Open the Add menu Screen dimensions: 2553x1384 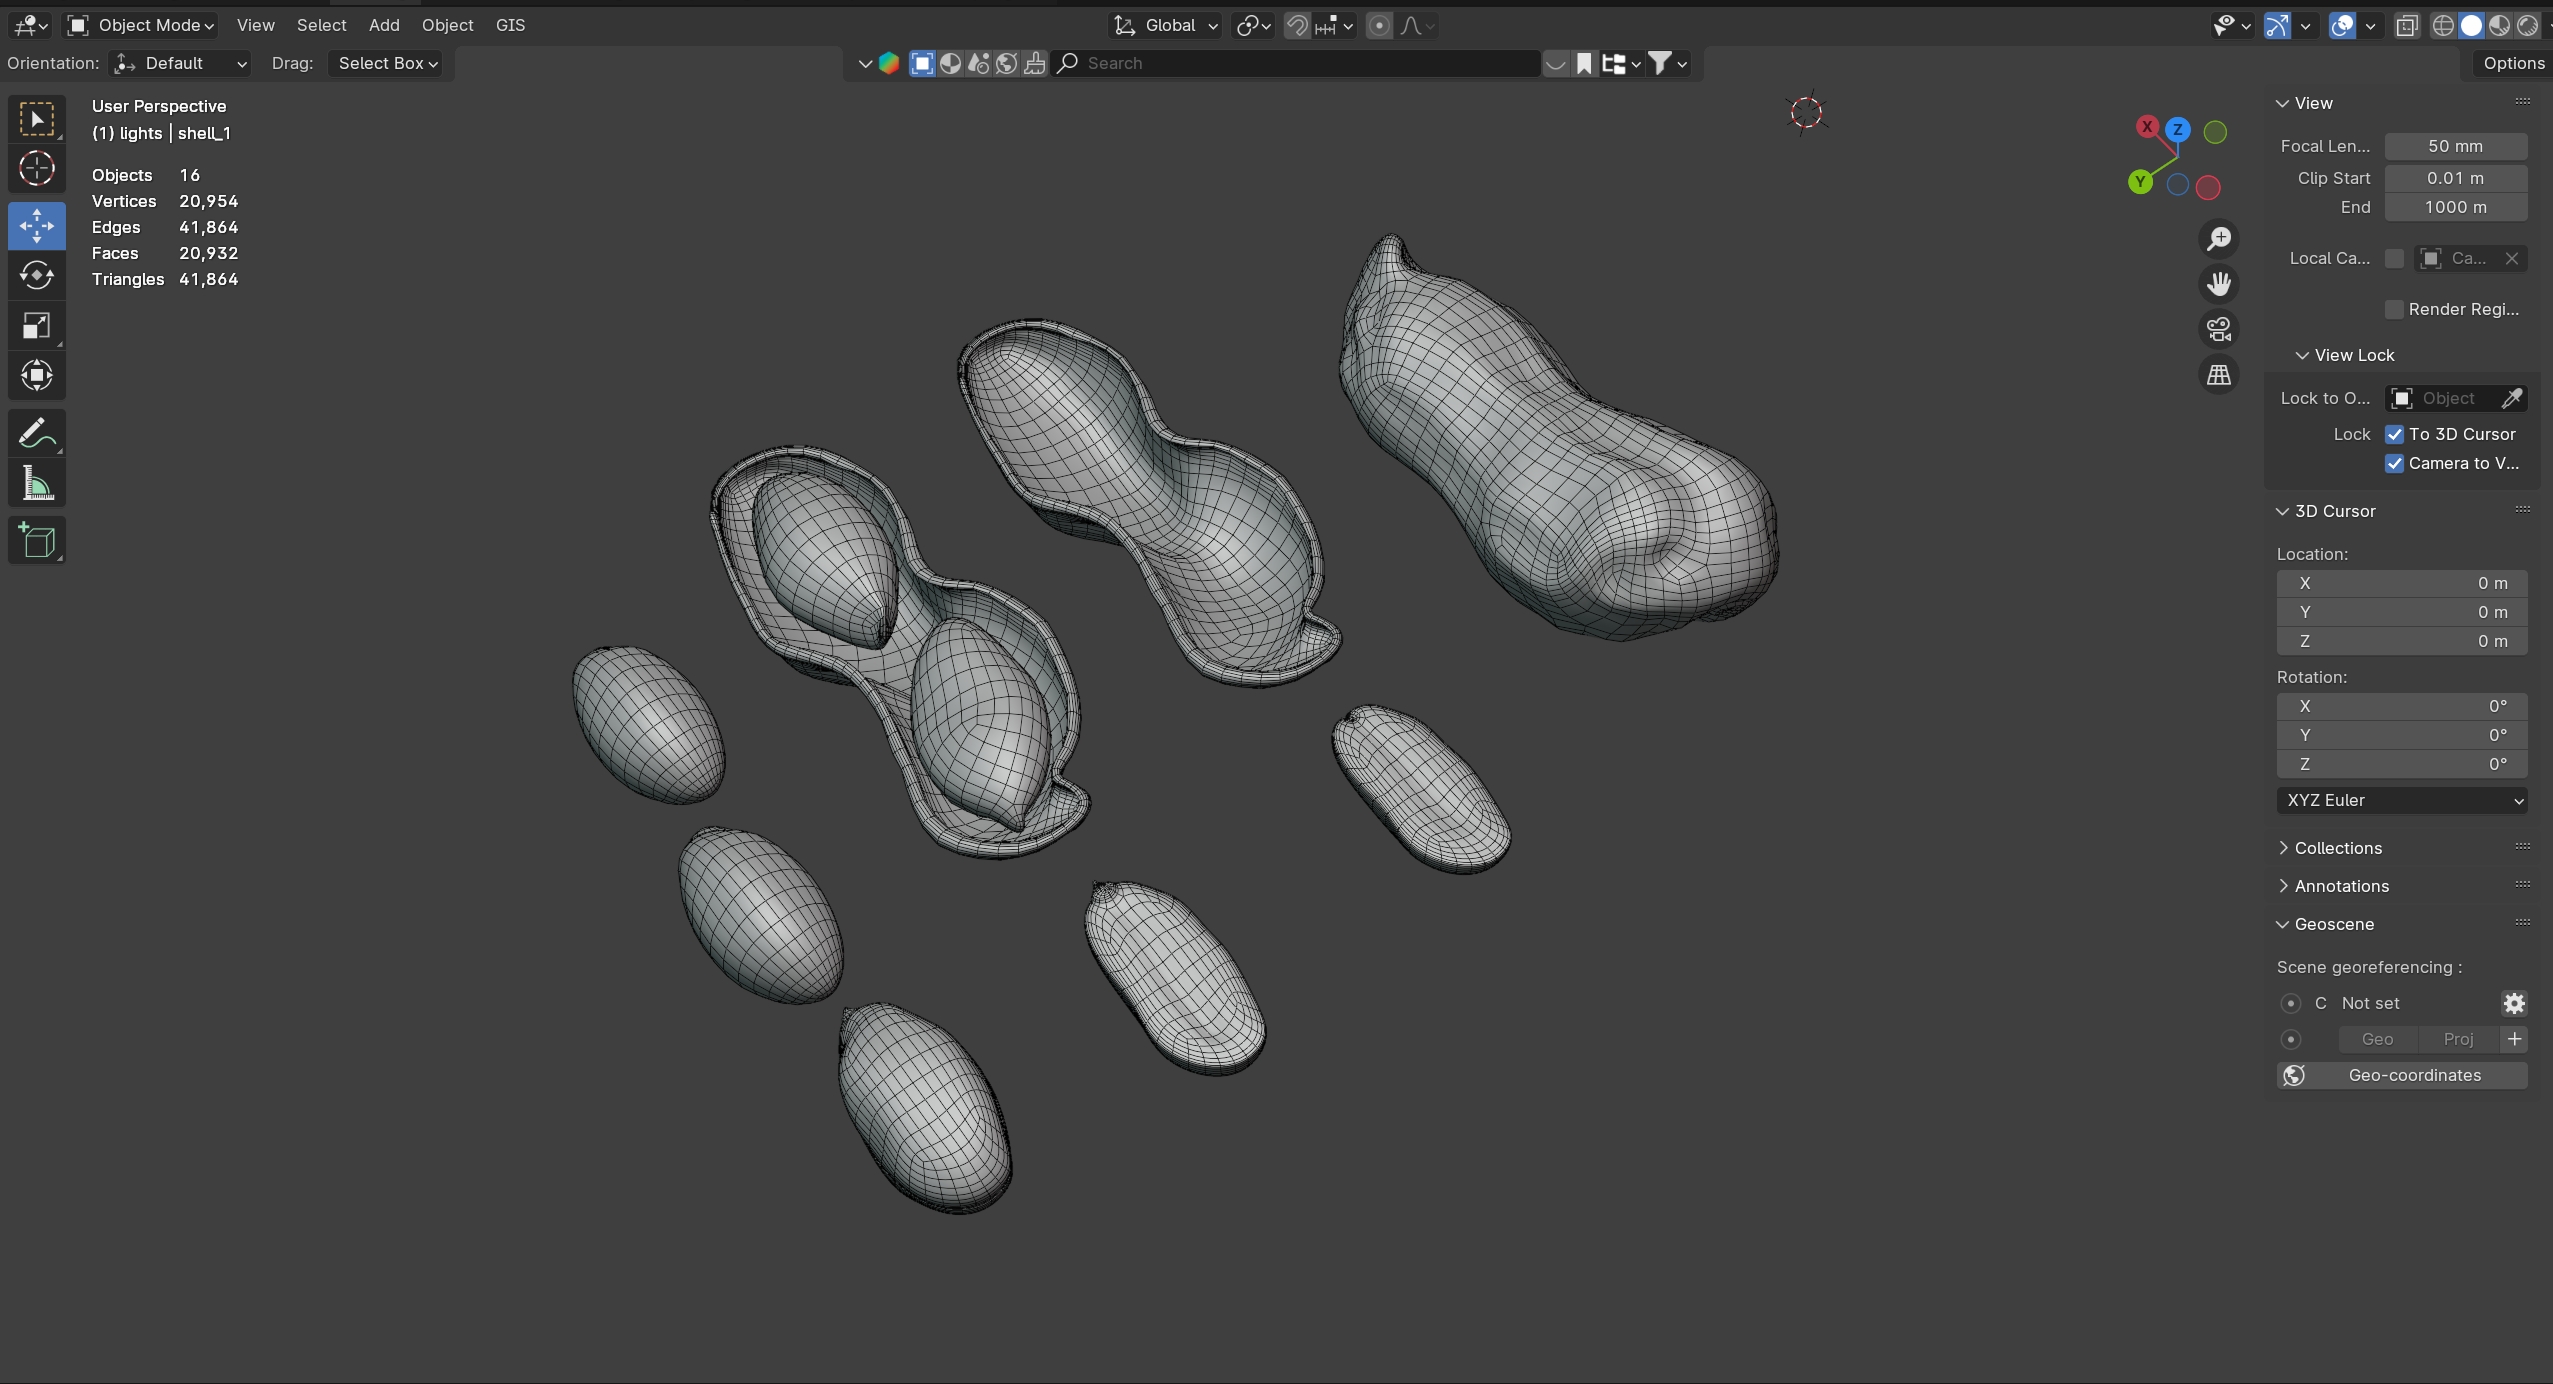click(383, 25)
